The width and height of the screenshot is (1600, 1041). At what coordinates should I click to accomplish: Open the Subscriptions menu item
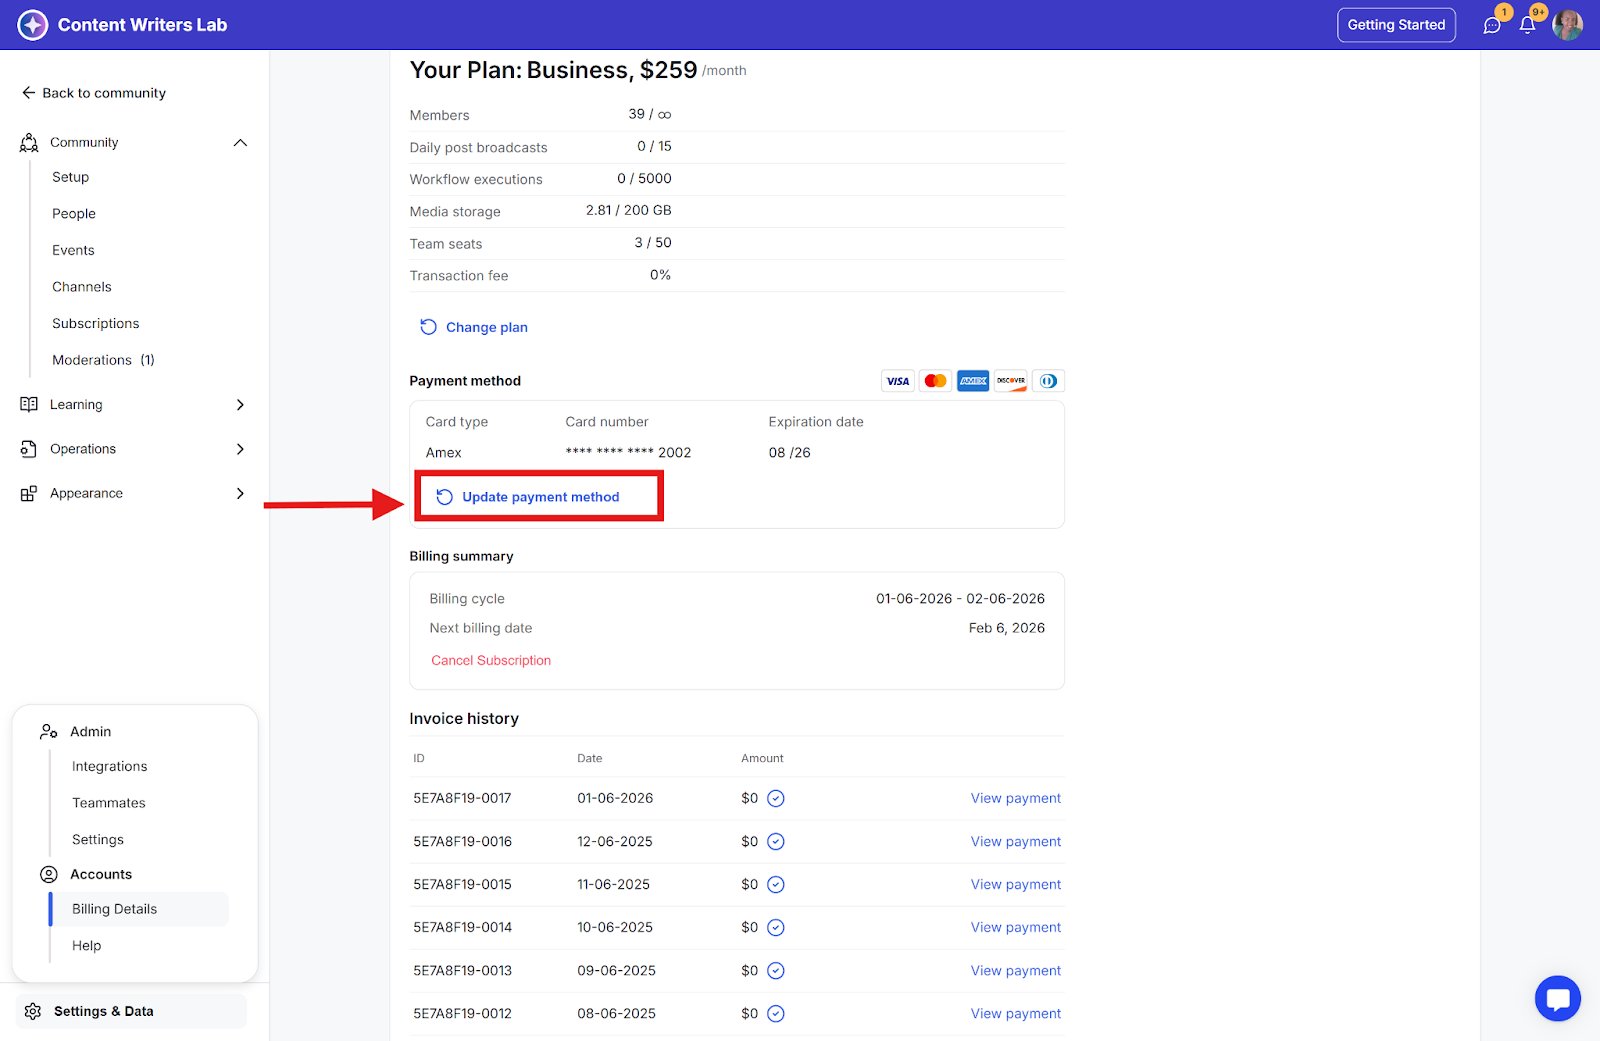coord(96,323)
